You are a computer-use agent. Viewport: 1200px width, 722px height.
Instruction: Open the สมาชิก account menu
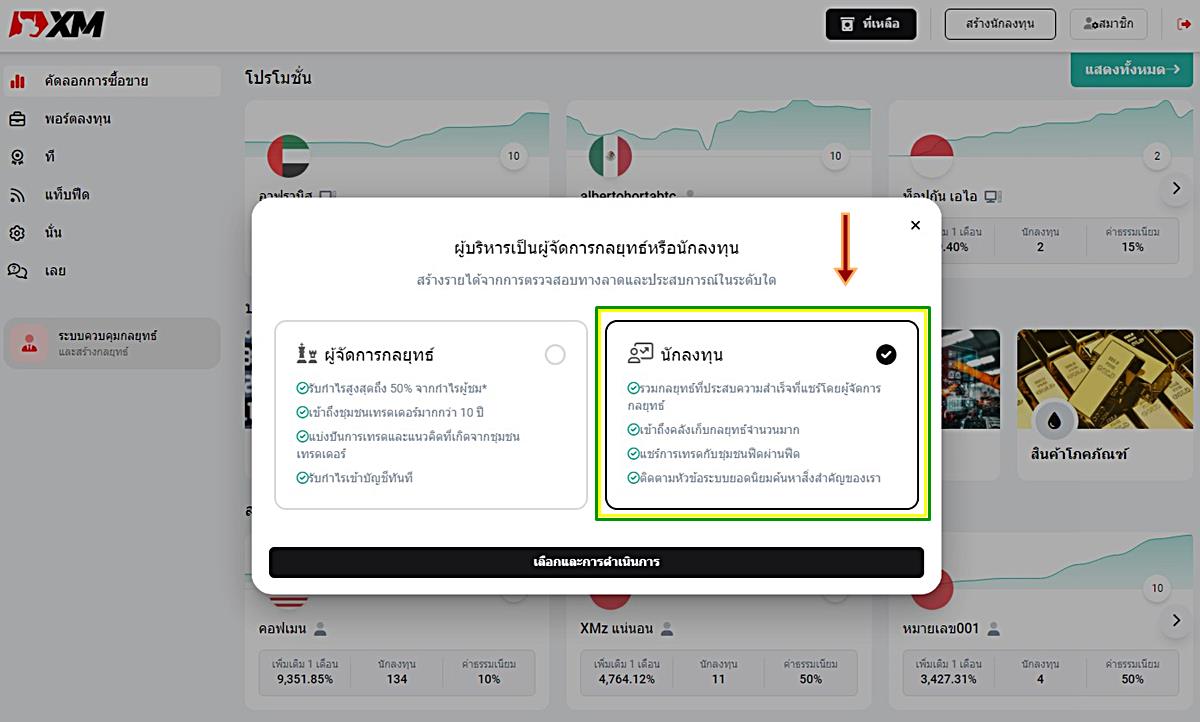tap(1108, 24)
